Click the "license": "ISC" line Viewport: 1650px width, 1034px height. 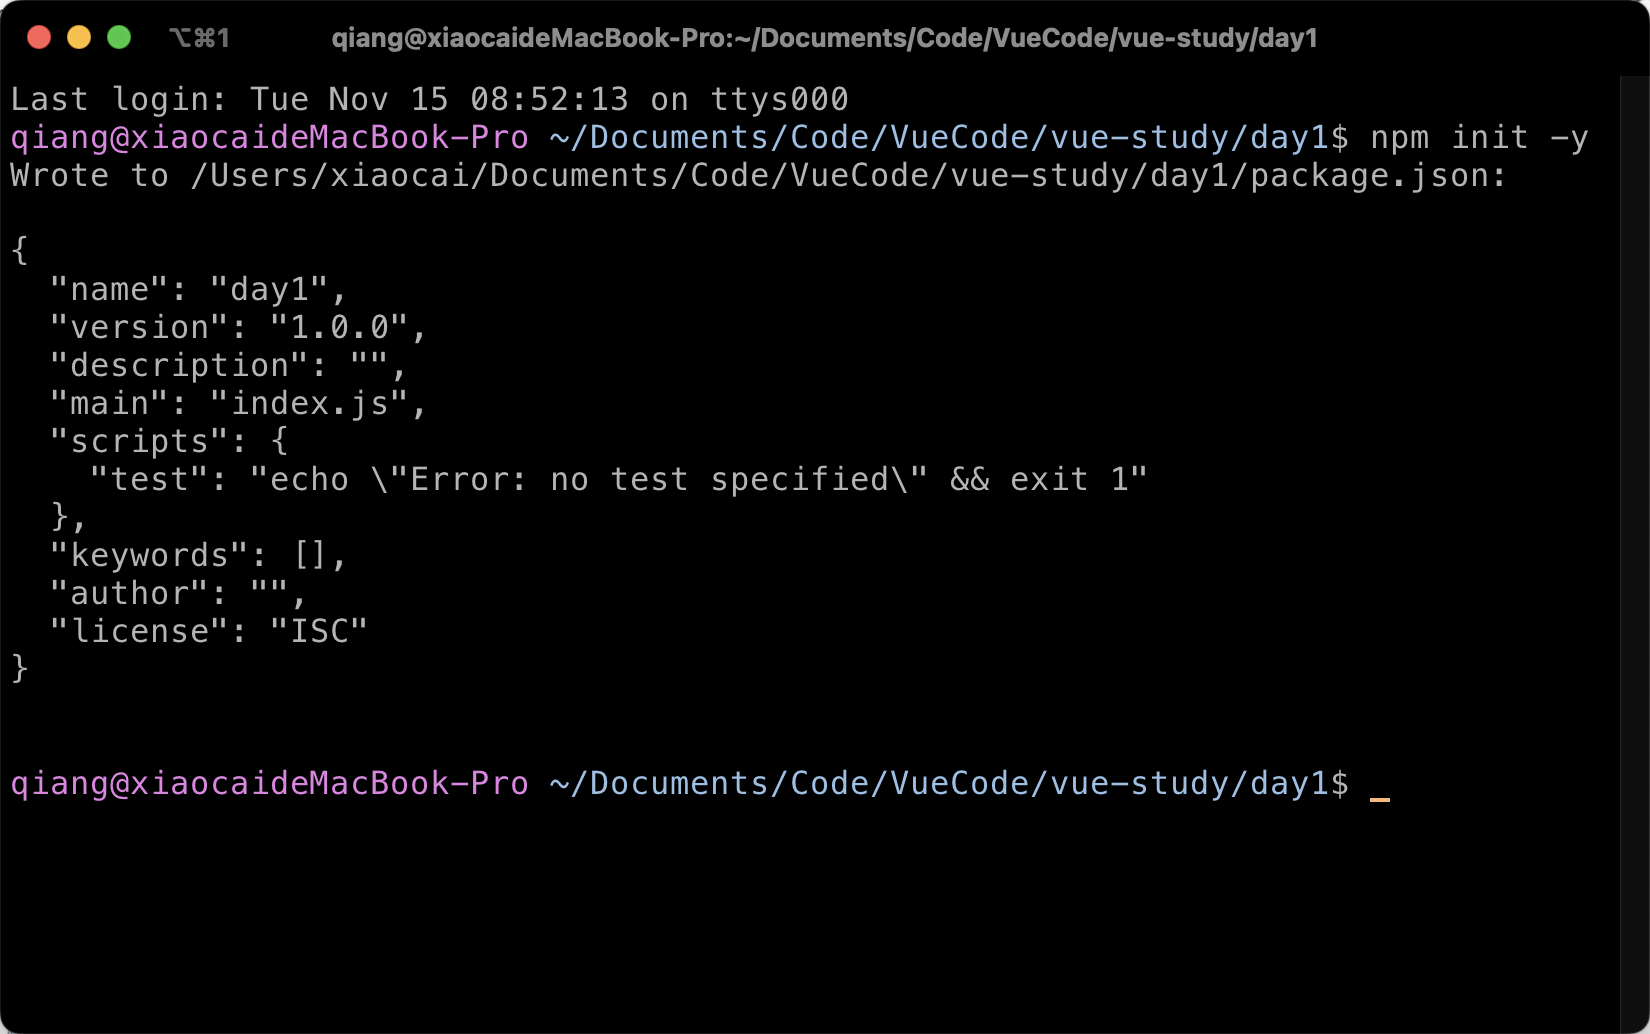[x=208, y=631]
